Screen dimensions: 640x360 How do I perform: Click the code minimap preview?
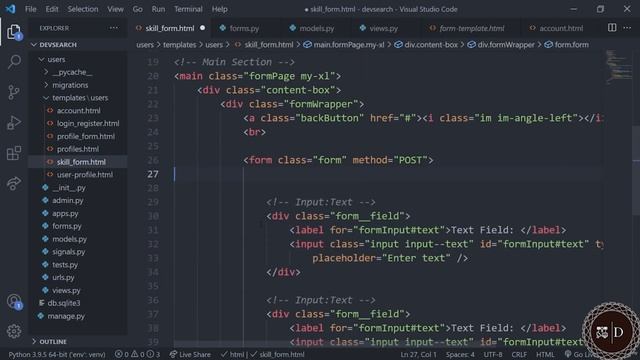(618, 67)
